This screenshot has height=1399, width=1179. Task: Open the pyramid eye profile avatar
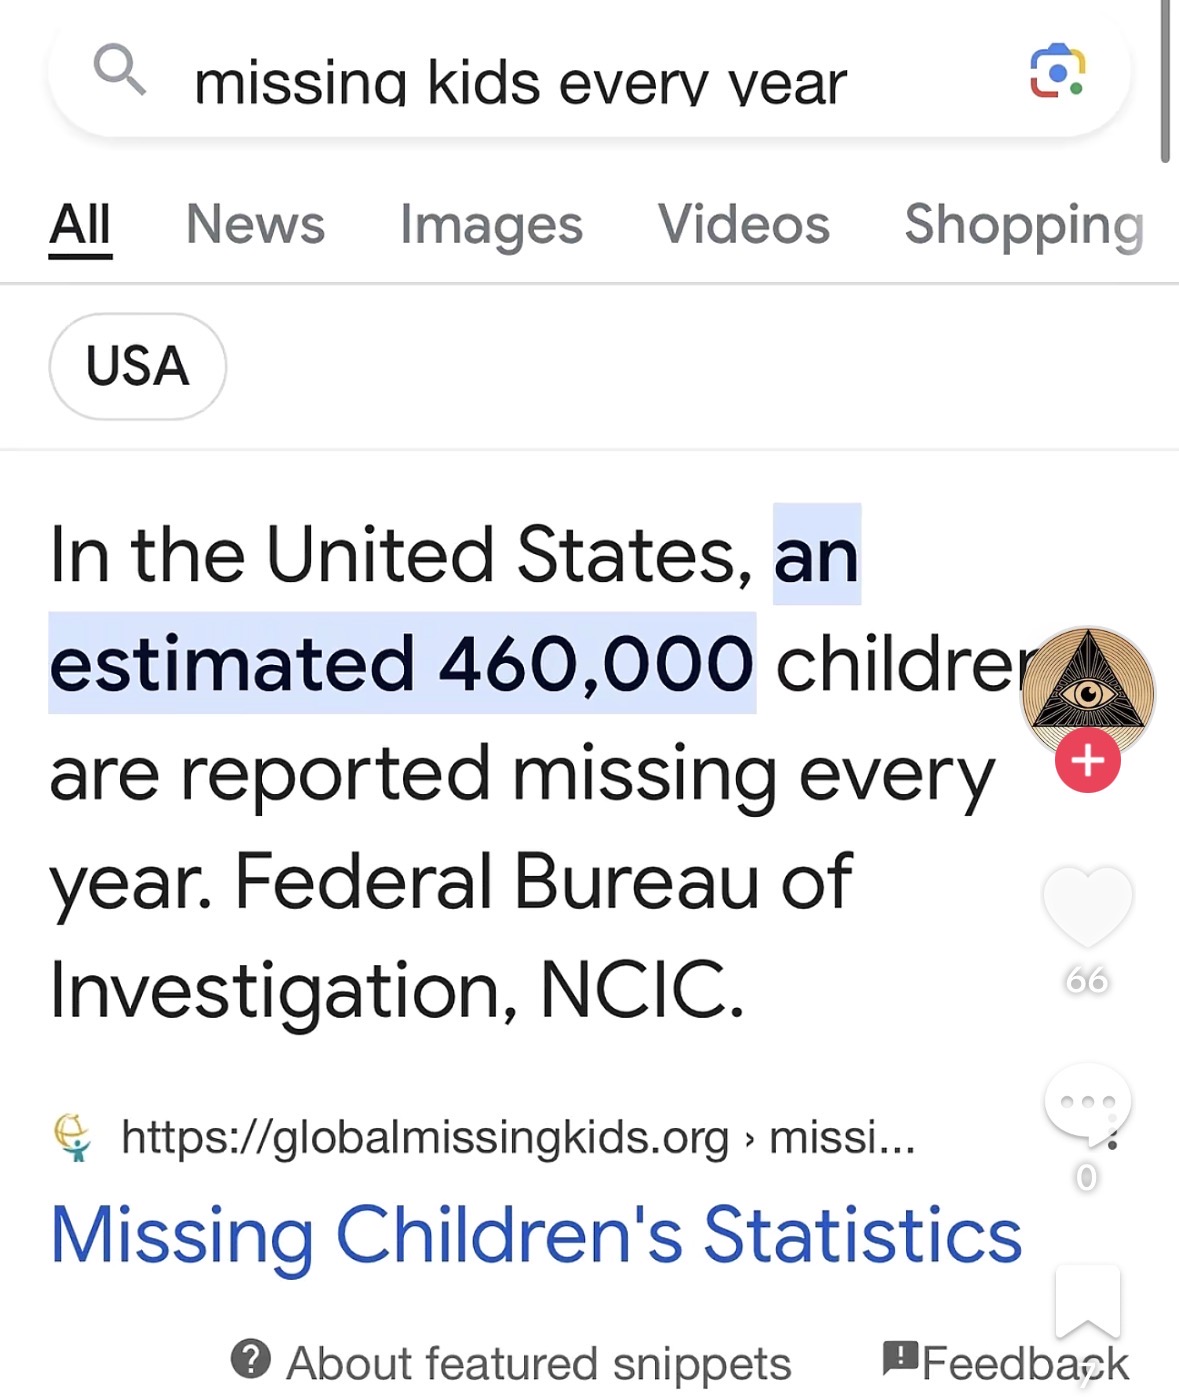click(1087, 691)
